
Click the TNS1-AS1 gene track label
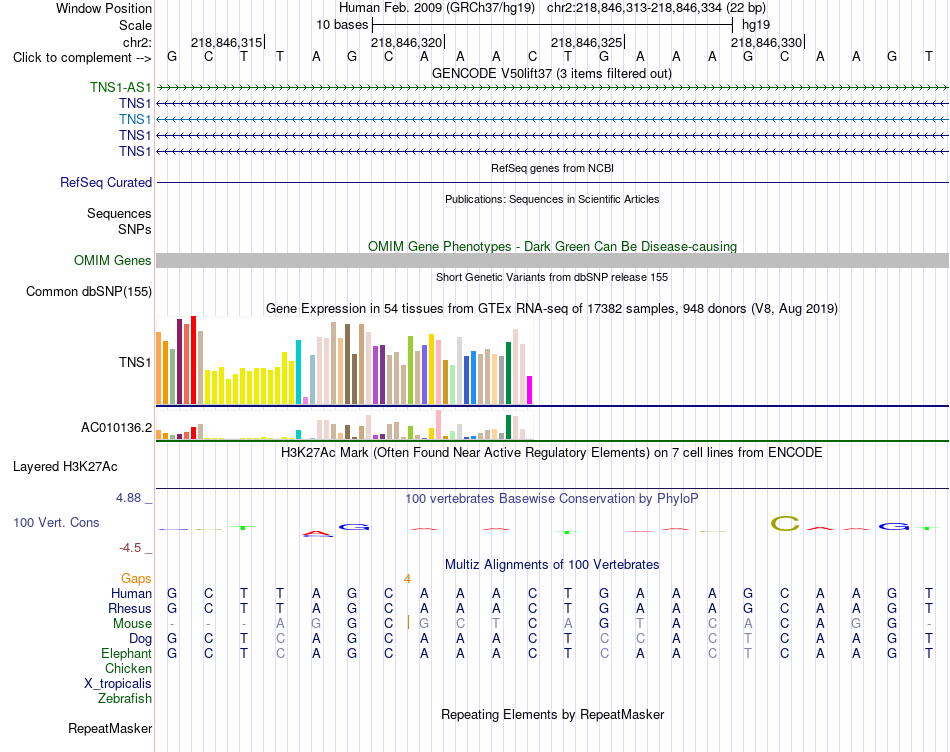[121, 87]
